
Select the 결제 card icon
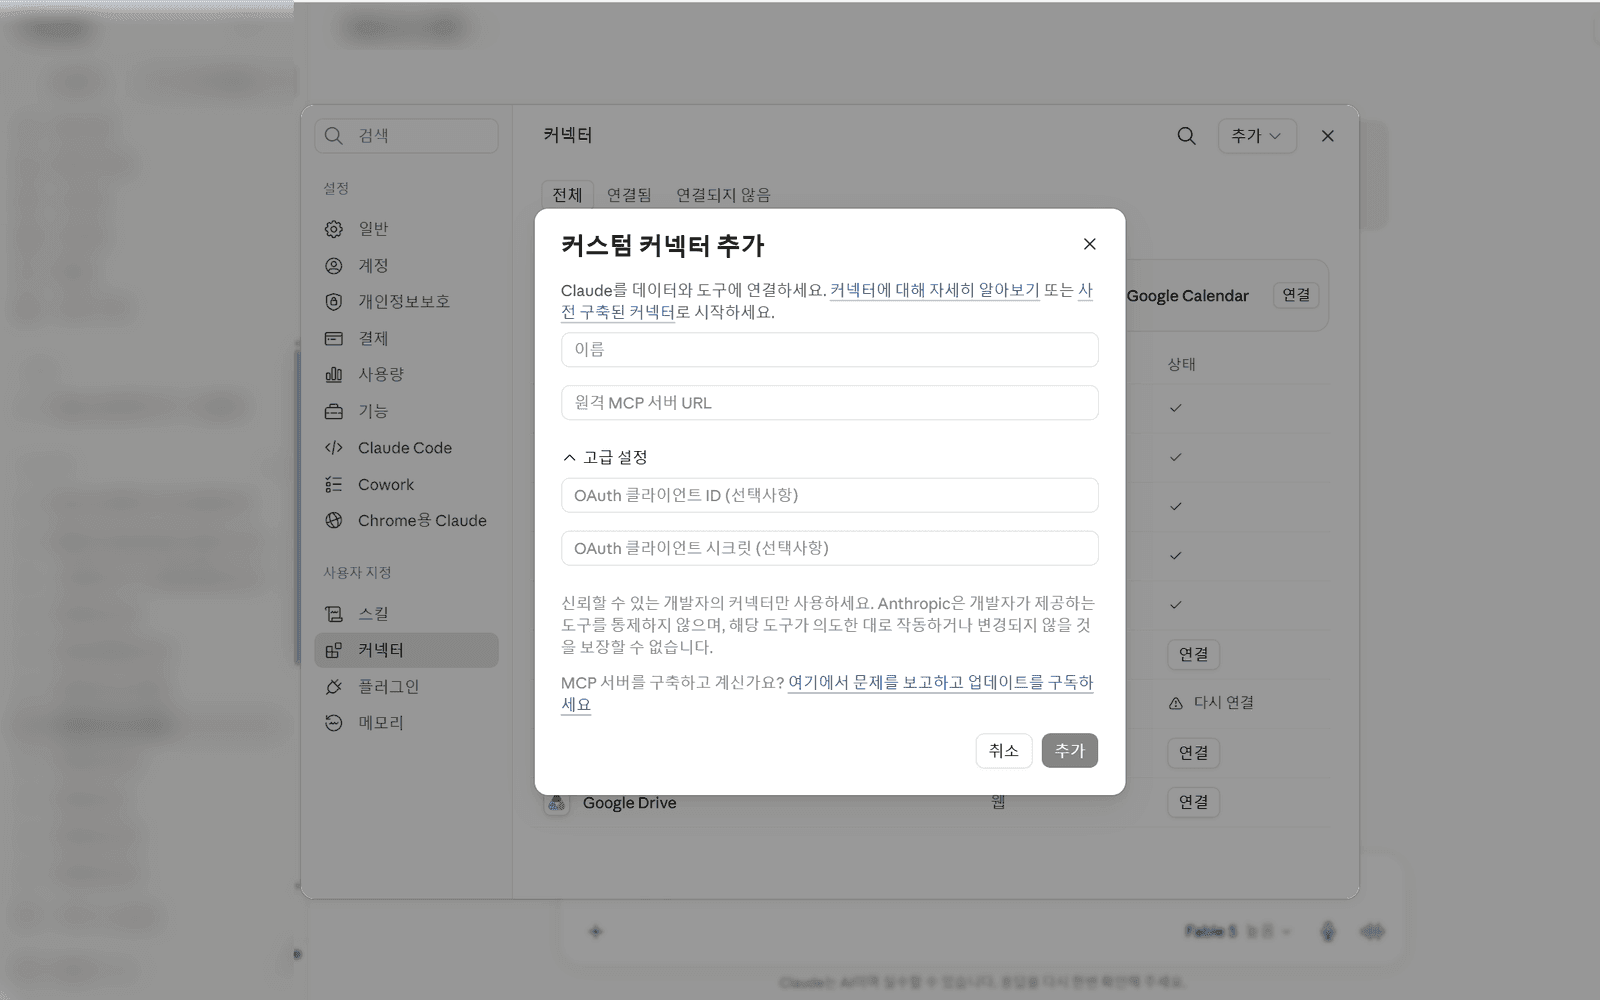pos(334,339)
